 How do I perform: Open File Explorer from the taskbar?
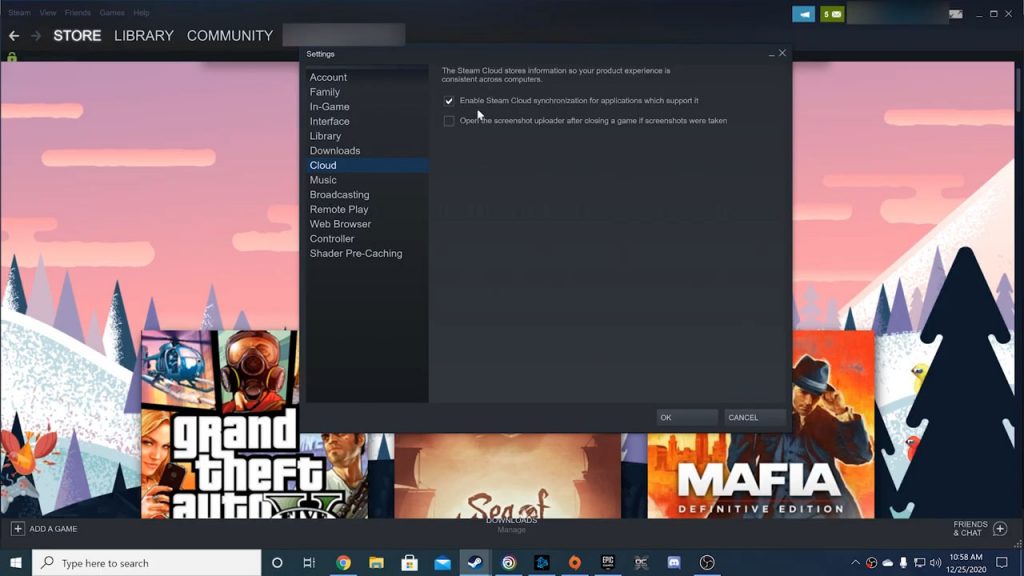(376, 562)
